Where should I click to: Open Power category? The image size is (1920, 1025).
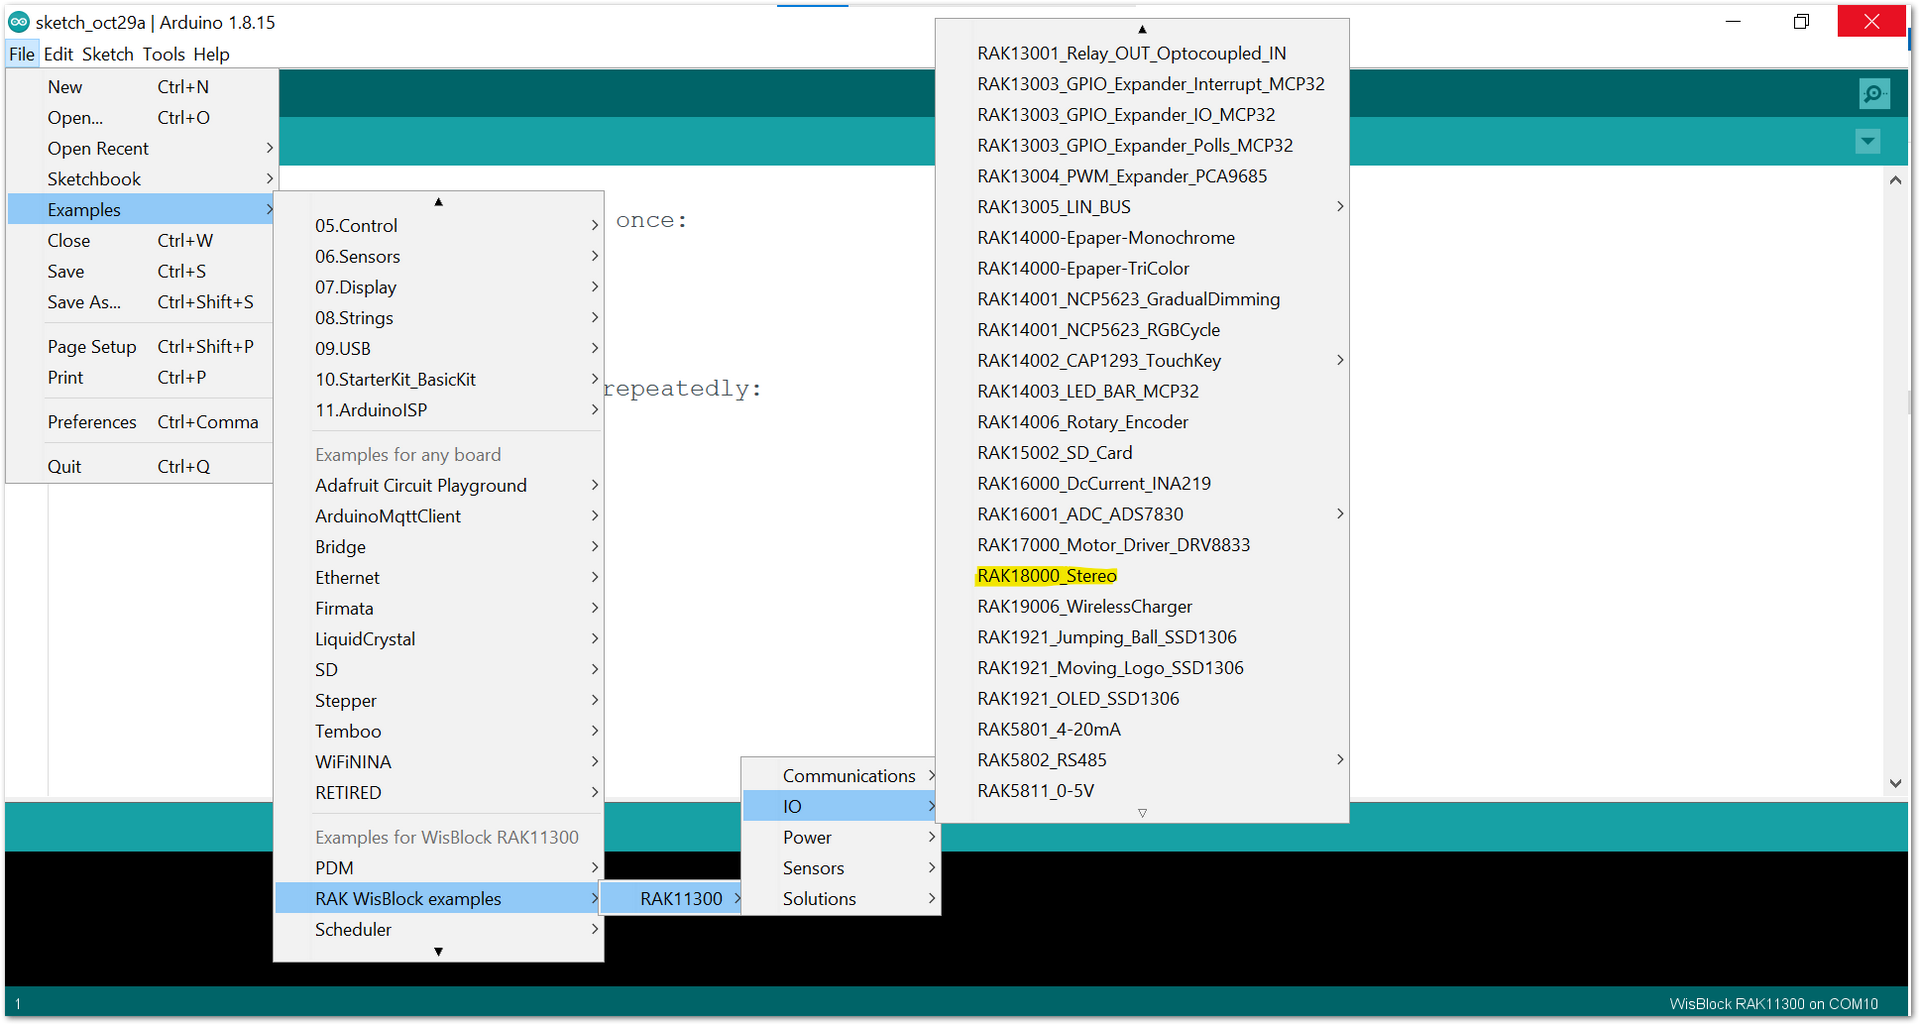point(841,838)
